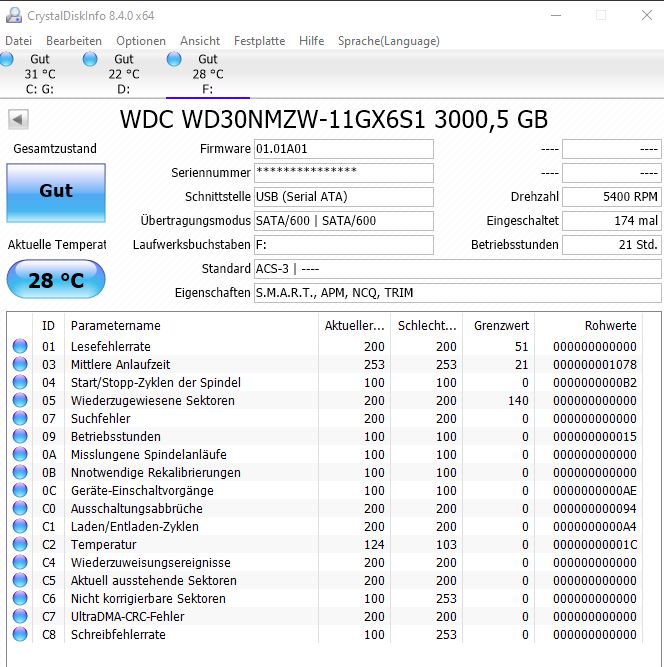This screenshot has height=667, width=664.
Task: Open the Optionen menu
Action: click(141, 41)
